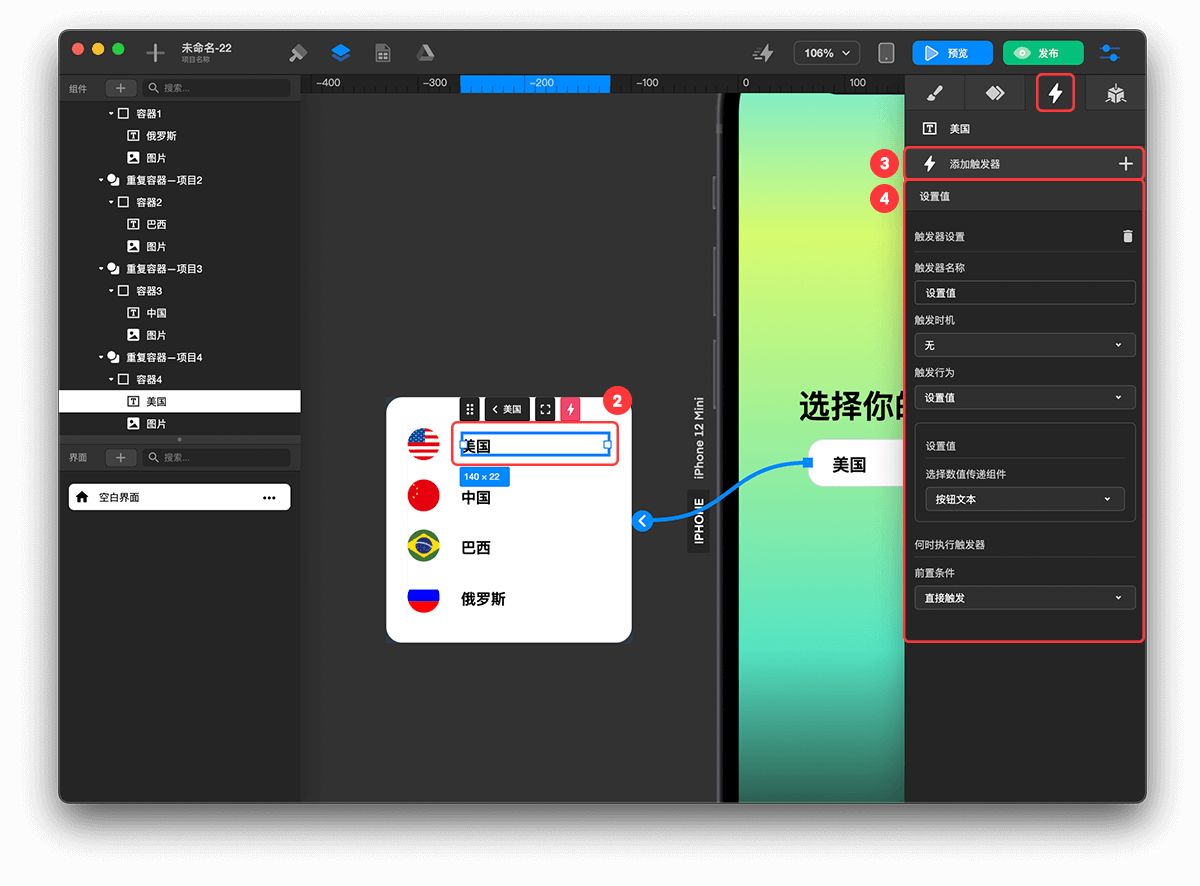Click the 触发器名称 name input field
1200x886 pixels.
point(1025,293)
